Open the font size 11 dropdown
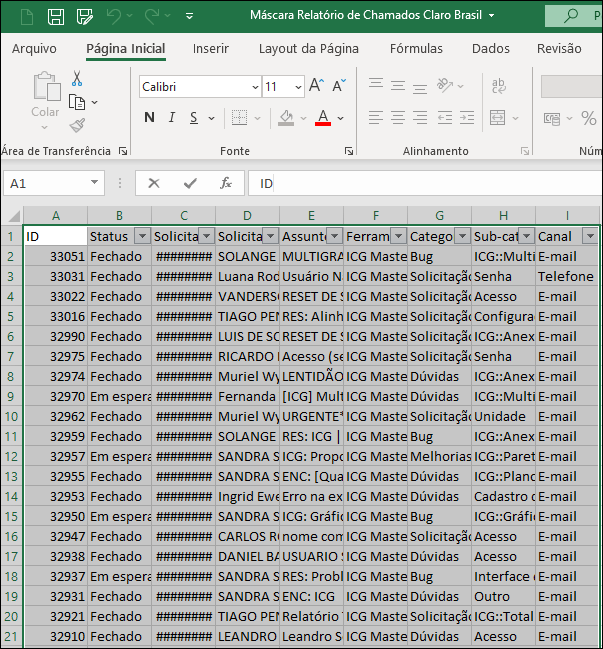This screenshot has height=649, width=603. coord(298,87)
